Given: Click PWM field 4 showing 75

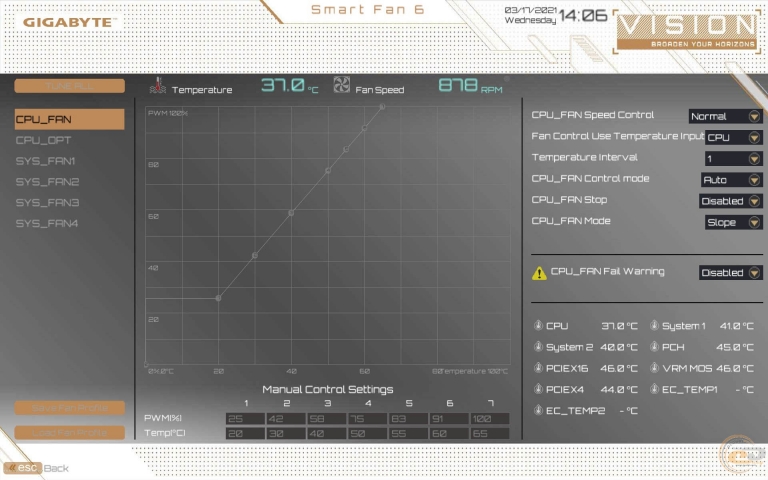Looking at the screenshot, I should coord(367,419).
